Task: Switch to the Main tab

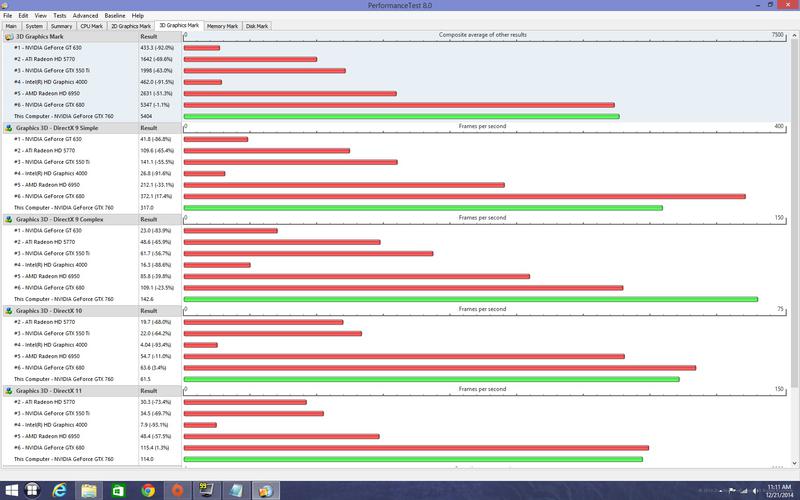Action: pos(11,26)
